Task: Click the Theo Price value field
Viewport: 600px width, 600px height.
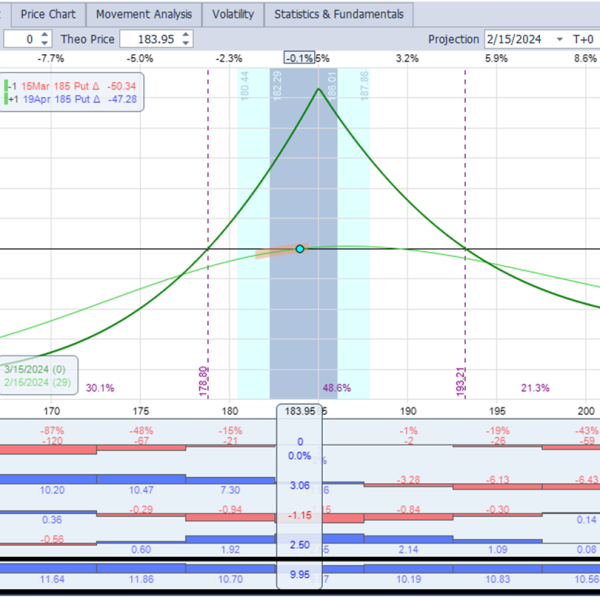Action: [x=148, y=39]
